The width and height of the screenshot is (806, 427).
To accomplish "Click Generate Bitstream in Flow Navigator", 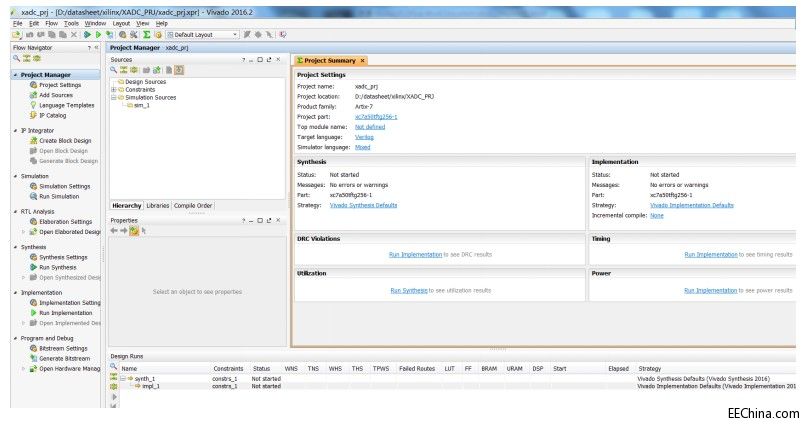I will (x=60, y=359).
